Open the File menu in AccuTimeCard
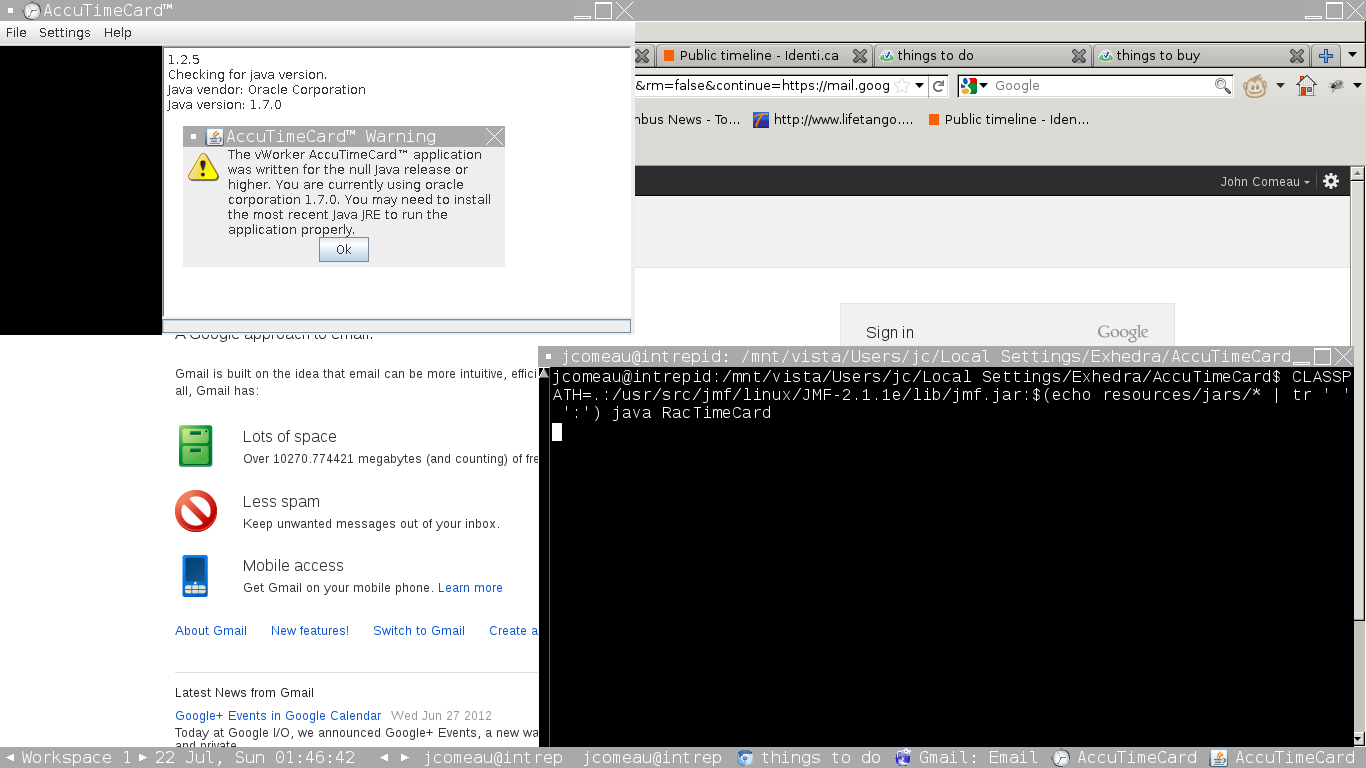This screenshot has height=768, width=1366. [16, 32]
